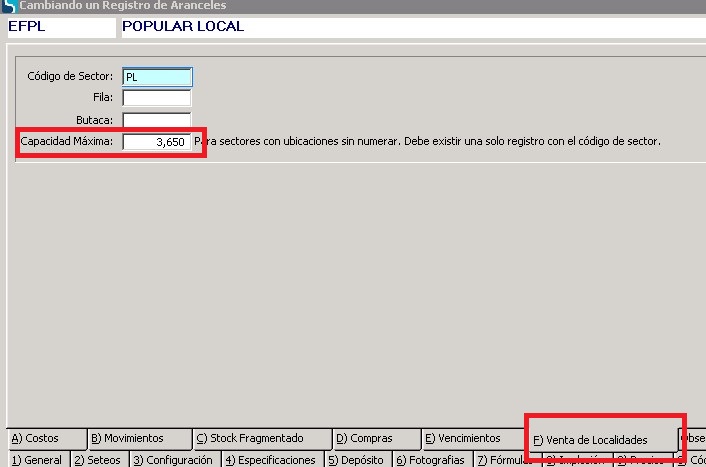
Task: Go to the 5) Depósito tab
Action: pos(355,460)
